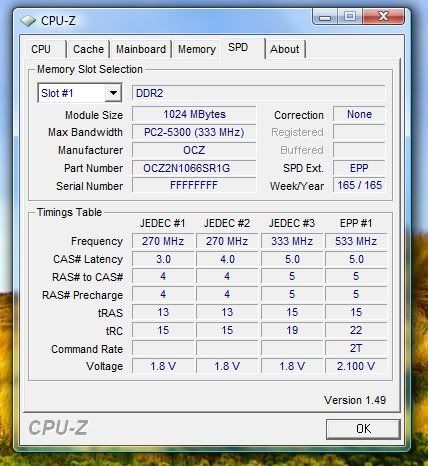
Task: Switch to the Mainboard tab
Action: point(141,49)
